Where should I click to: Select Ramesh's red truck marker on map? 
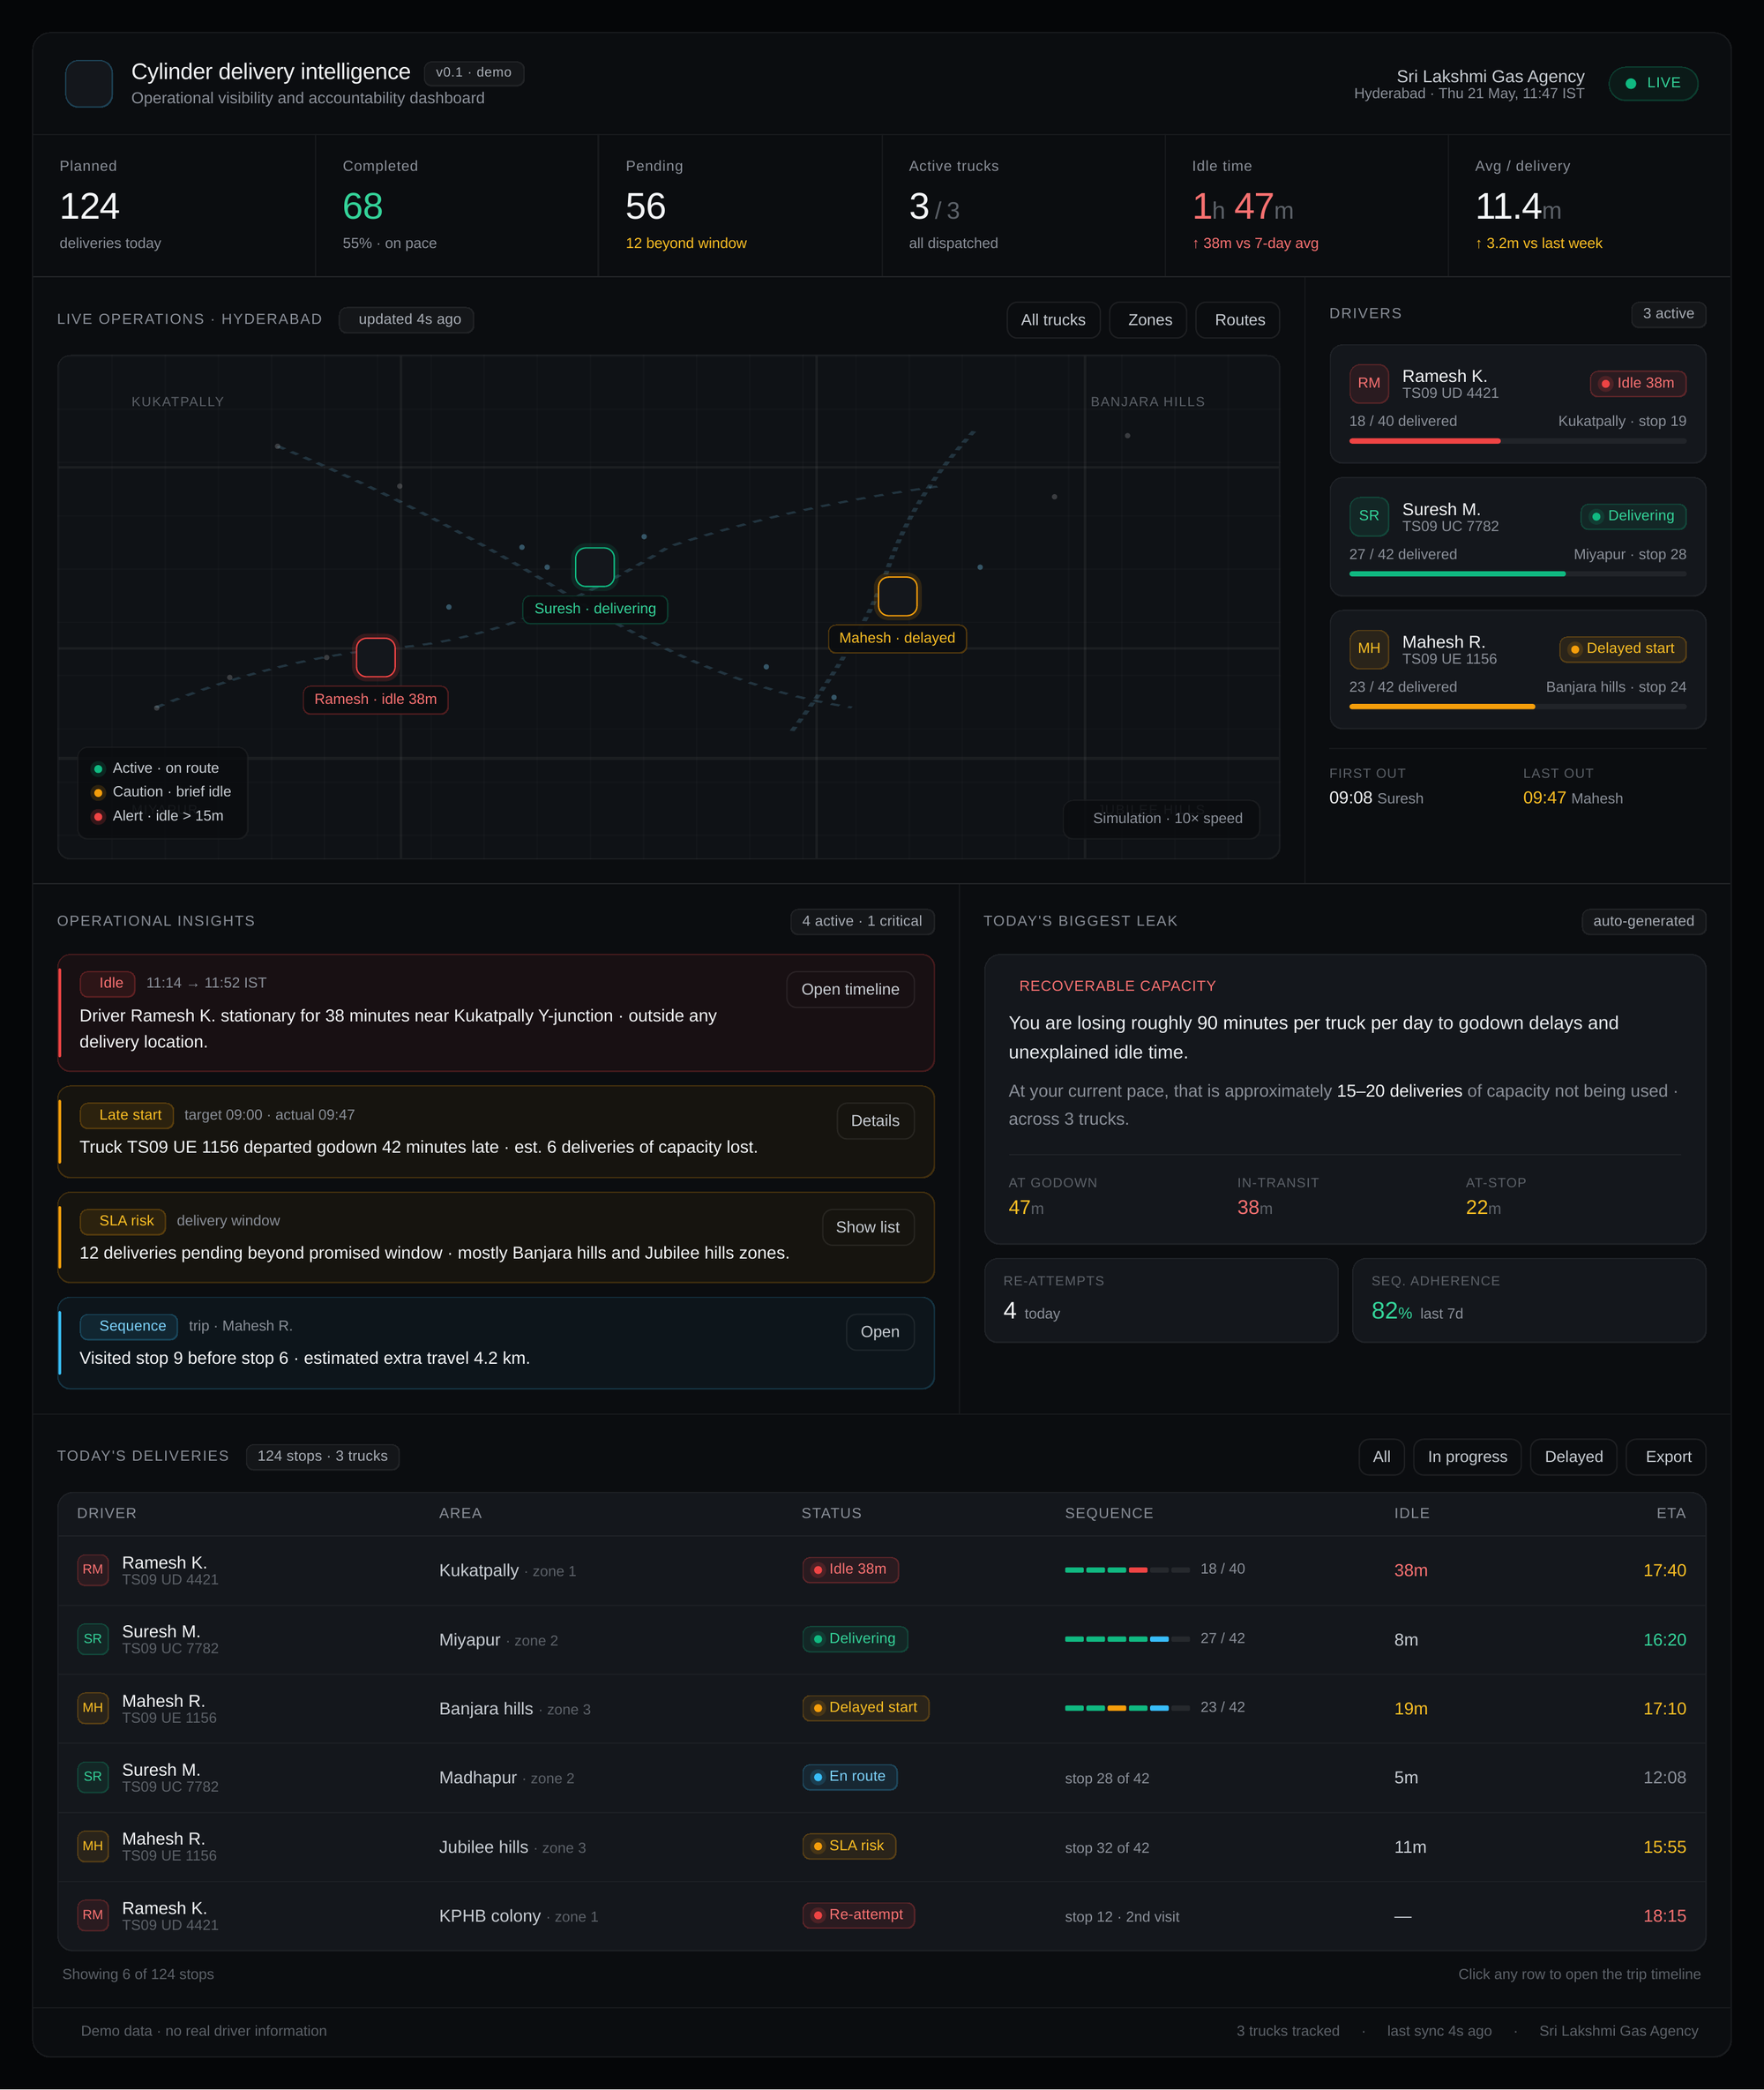(376, 657)
